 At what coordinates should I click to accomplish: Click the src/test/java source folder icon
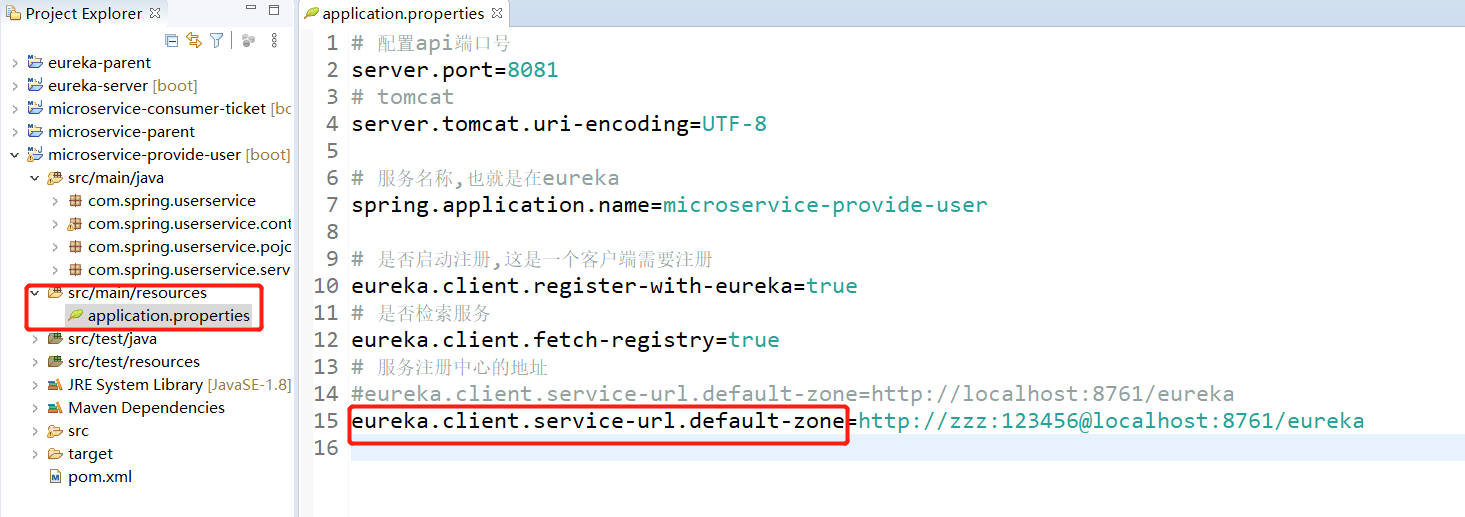tap(55, 339)
